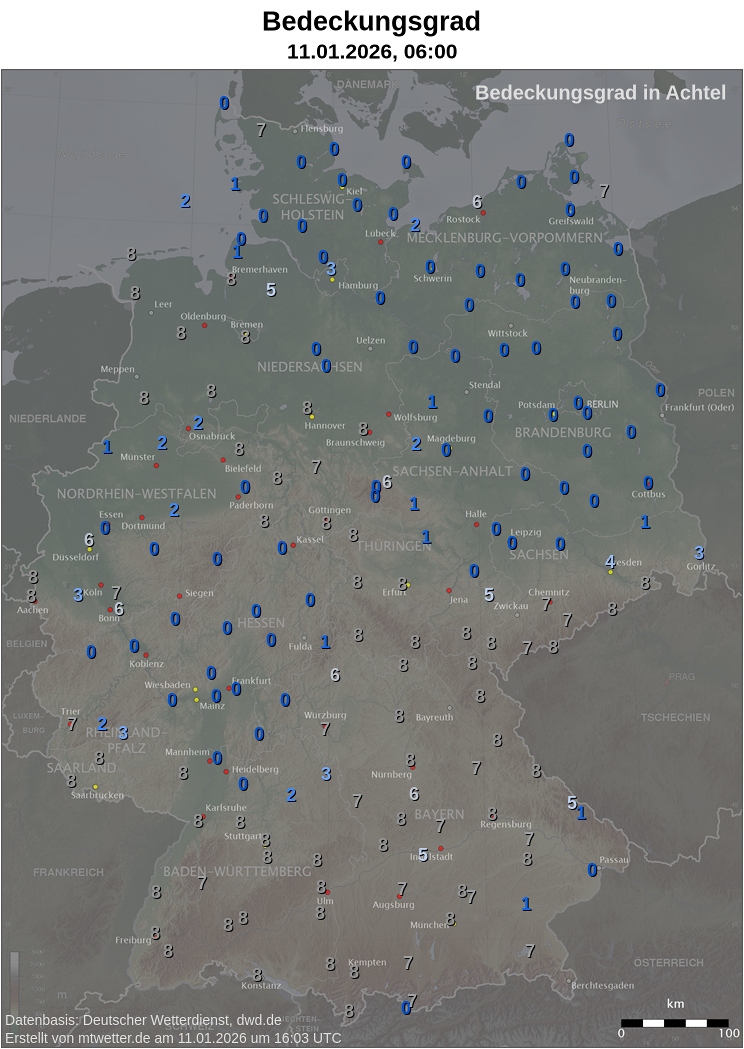Click the date line 11.01.2026, 06:00

tap(371, 52)
